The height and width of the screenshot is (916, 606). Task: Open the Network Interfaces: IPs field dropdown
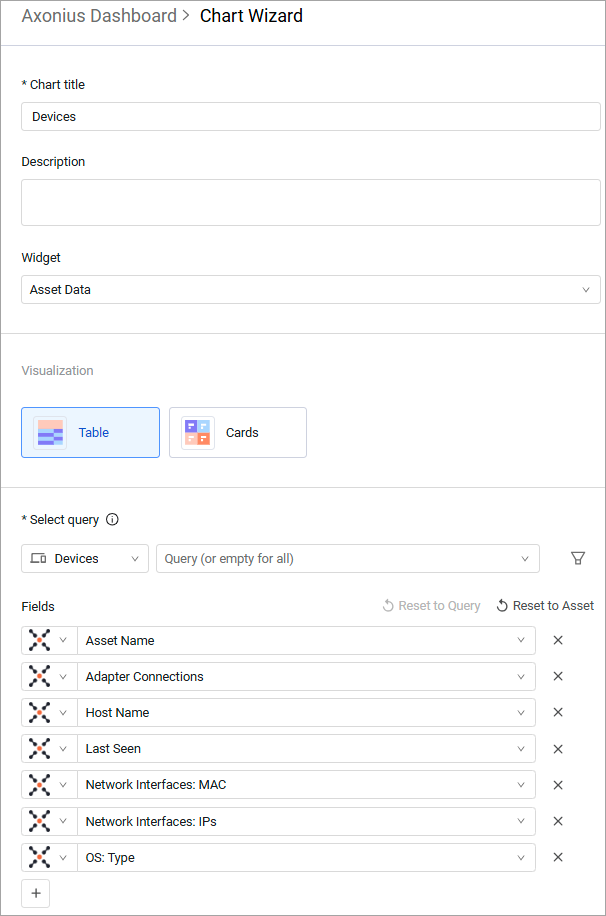tap(306, 821)
